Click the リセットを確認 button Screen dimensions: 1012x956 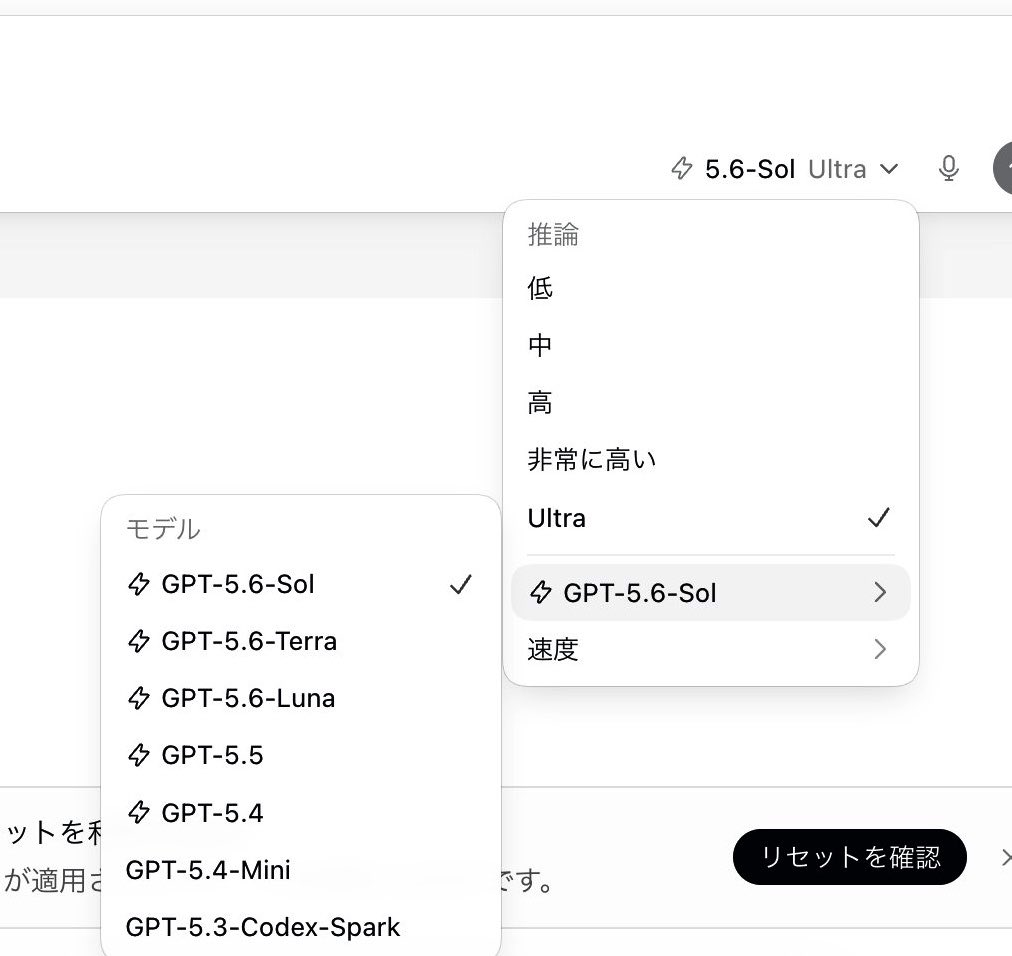tap(849, 857)
